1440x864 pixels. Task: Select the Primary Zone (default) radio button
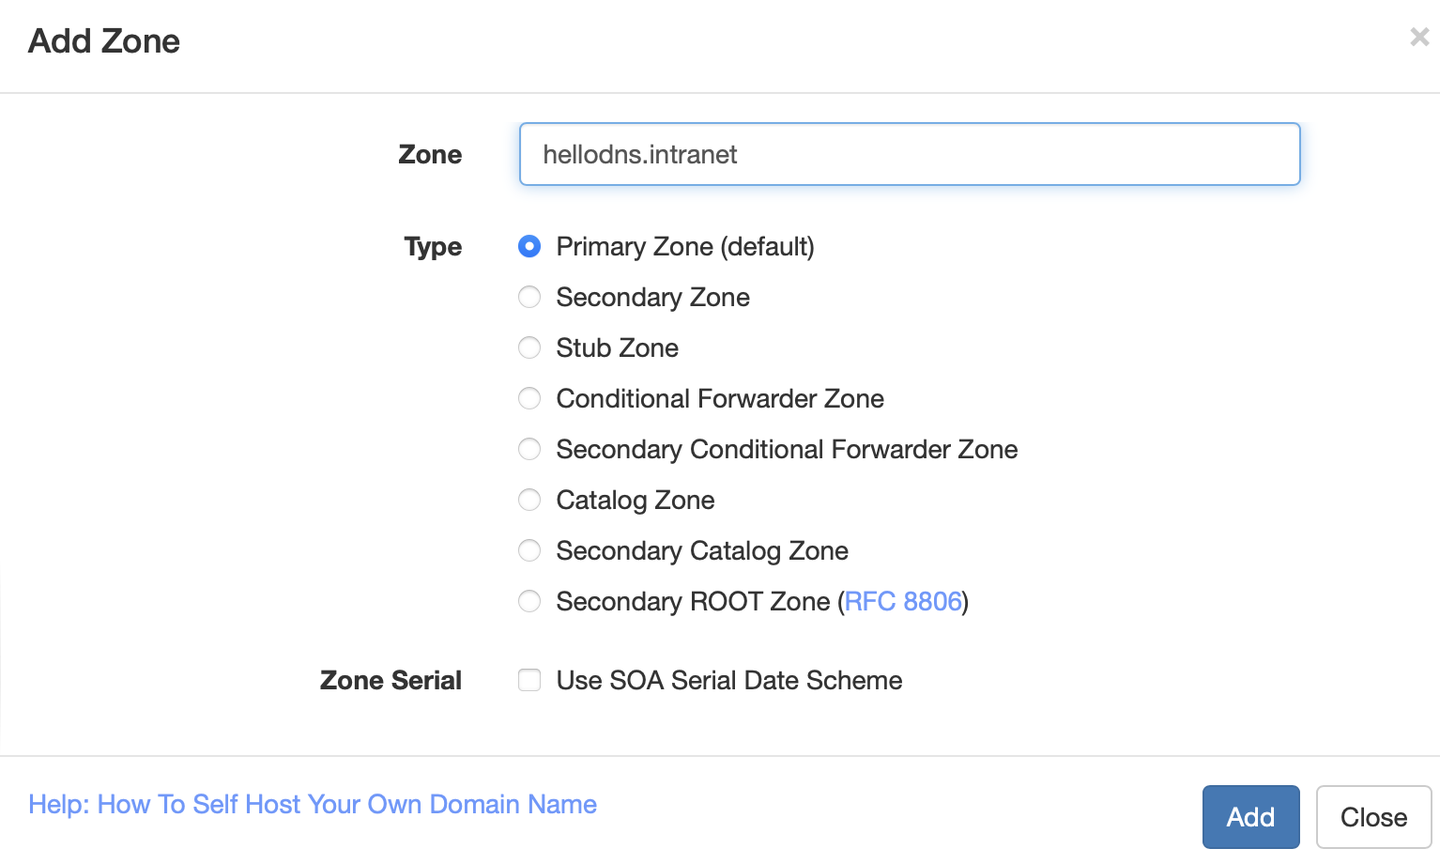[x=529, y=246]
